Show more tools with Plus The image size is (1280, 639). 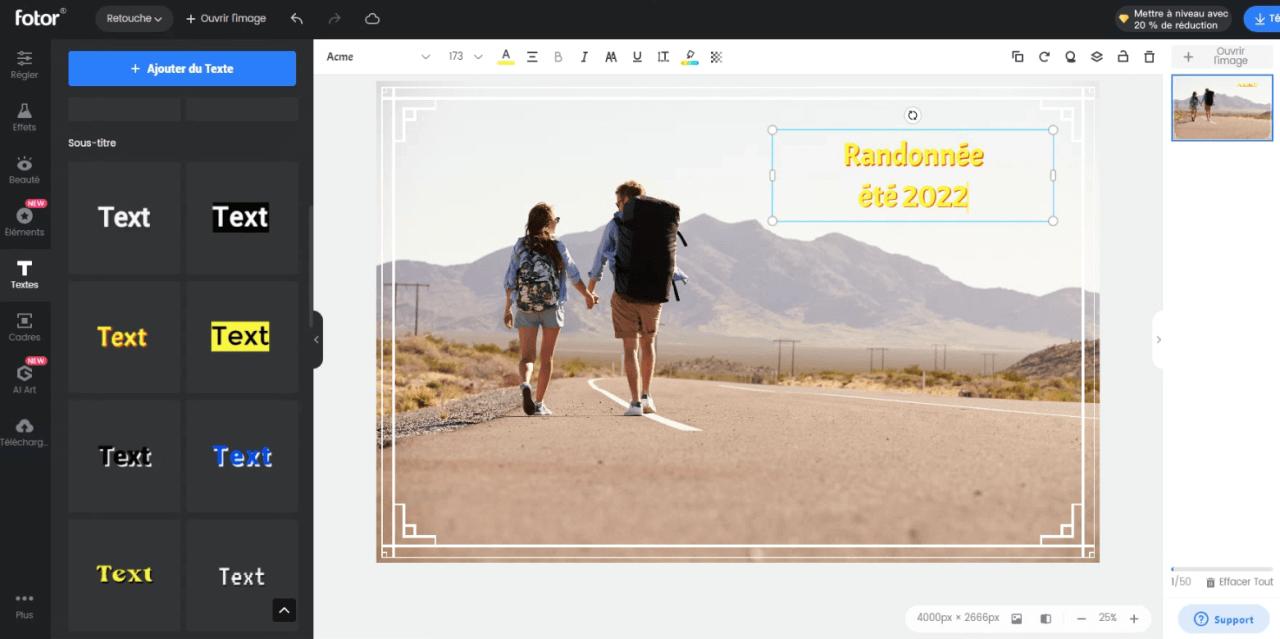24,605
